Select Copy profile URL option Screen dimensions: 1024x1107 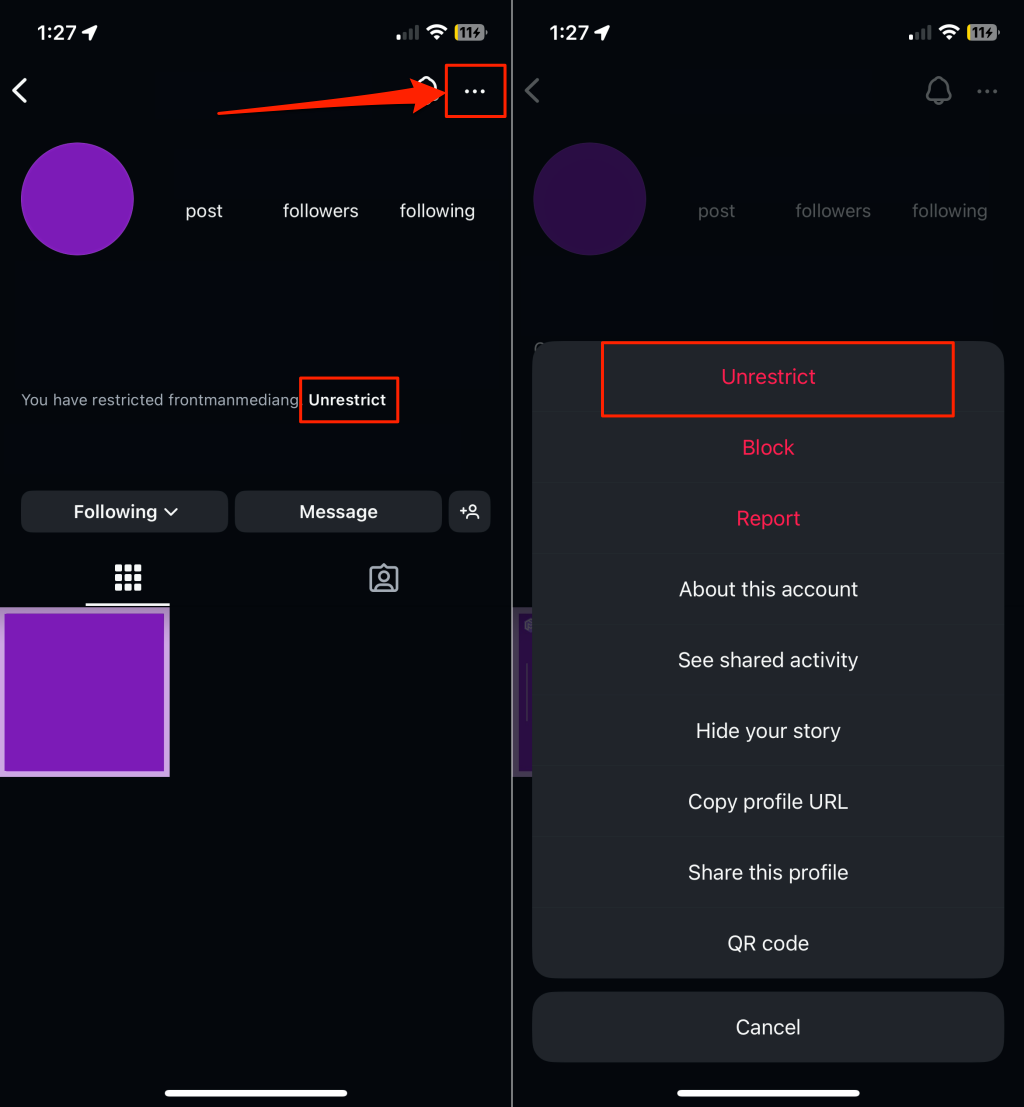point(768,801)
